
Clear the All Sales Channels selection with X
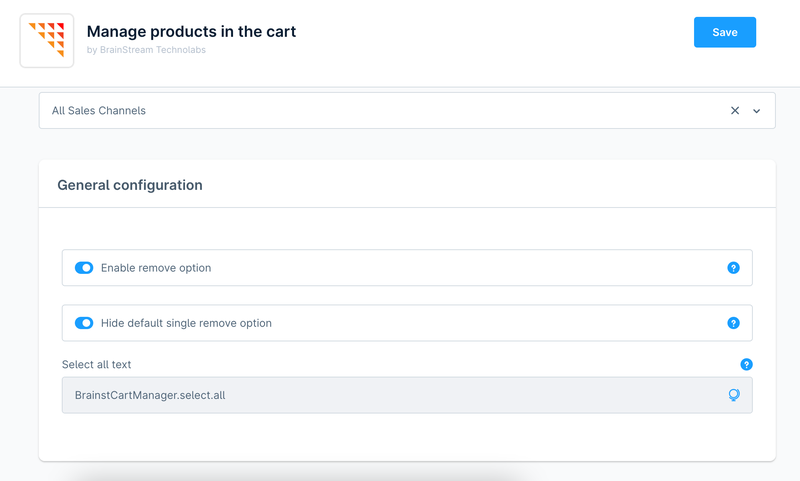coord(735,111)
